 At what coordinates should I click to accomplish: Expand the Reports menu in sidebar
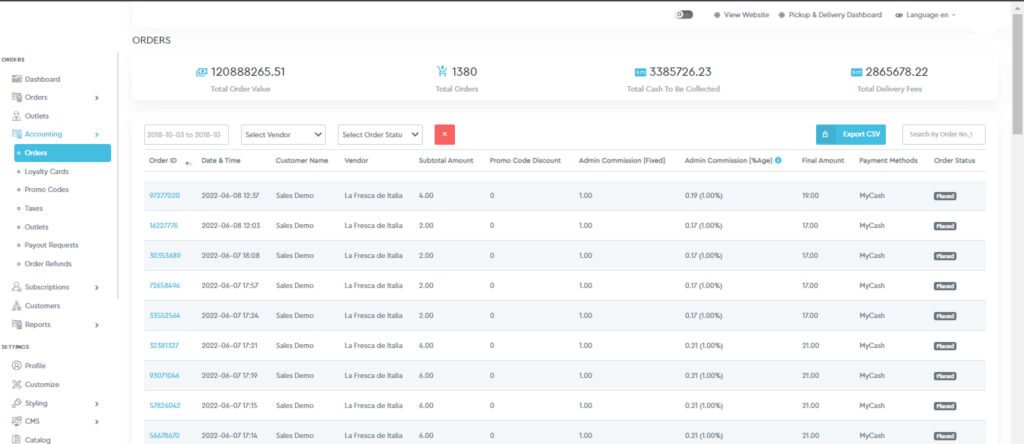(x=96, y=325)
